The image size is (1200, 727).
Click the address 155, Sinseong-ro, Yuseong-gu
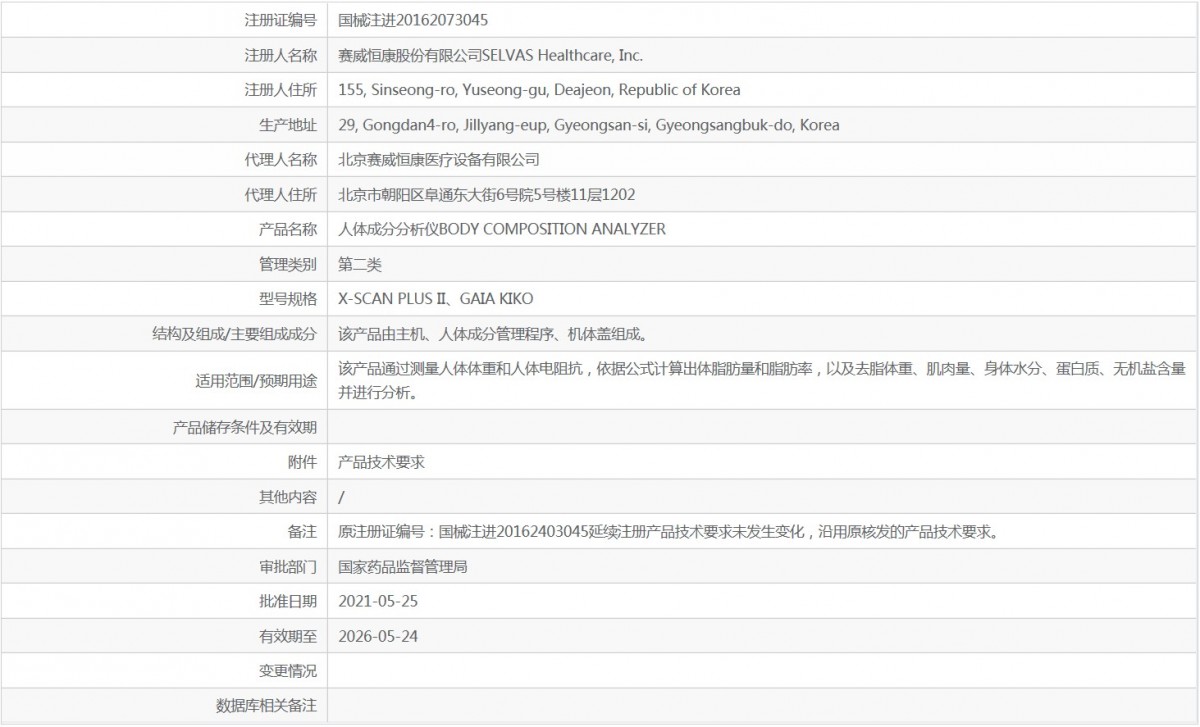click(x=540, y=90)
